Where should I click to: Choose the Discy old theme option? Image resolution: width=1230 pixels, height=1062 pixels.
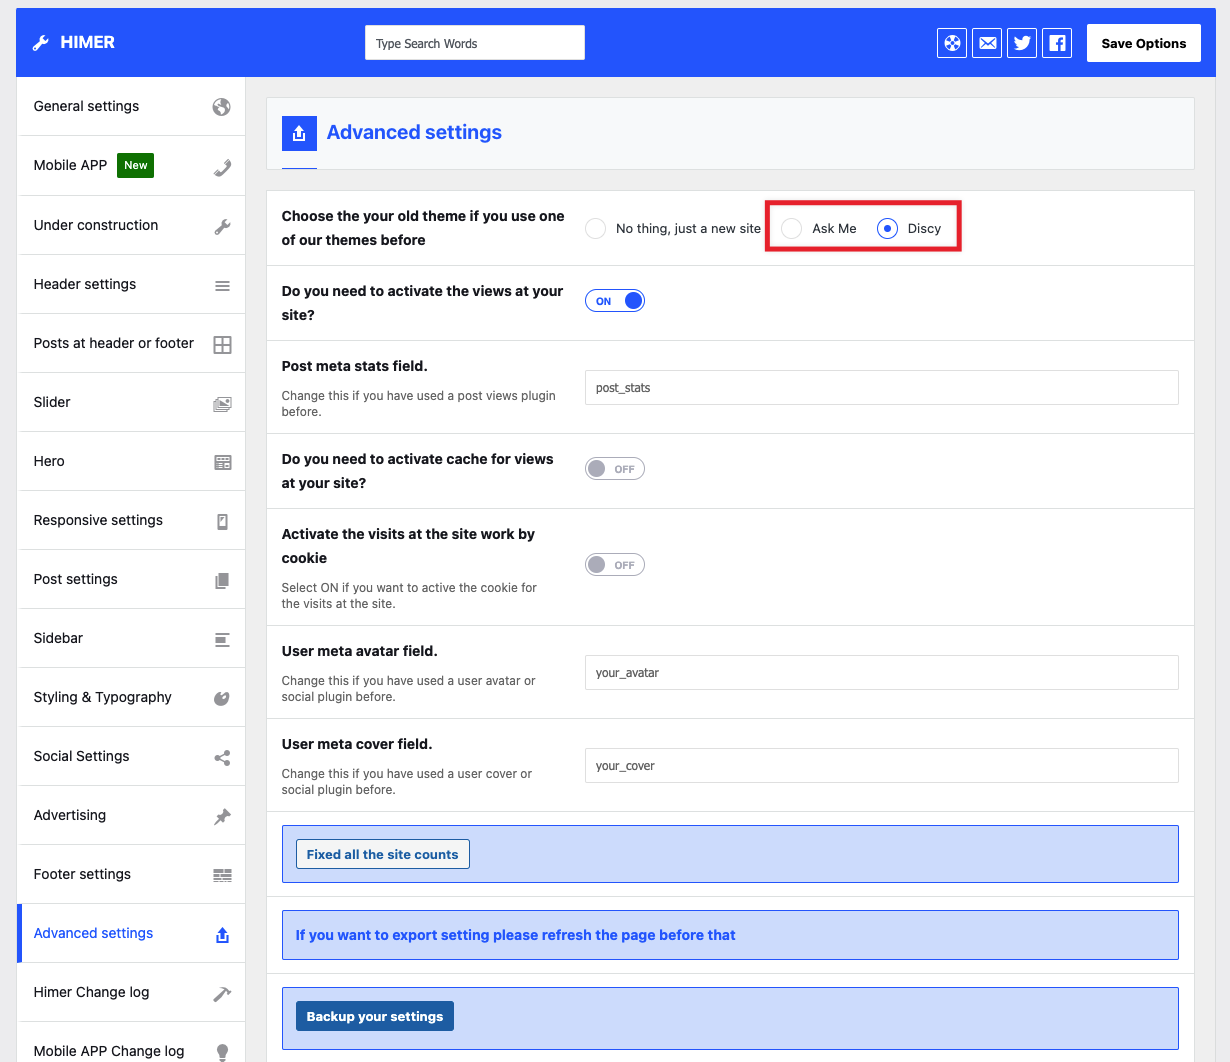887,228
